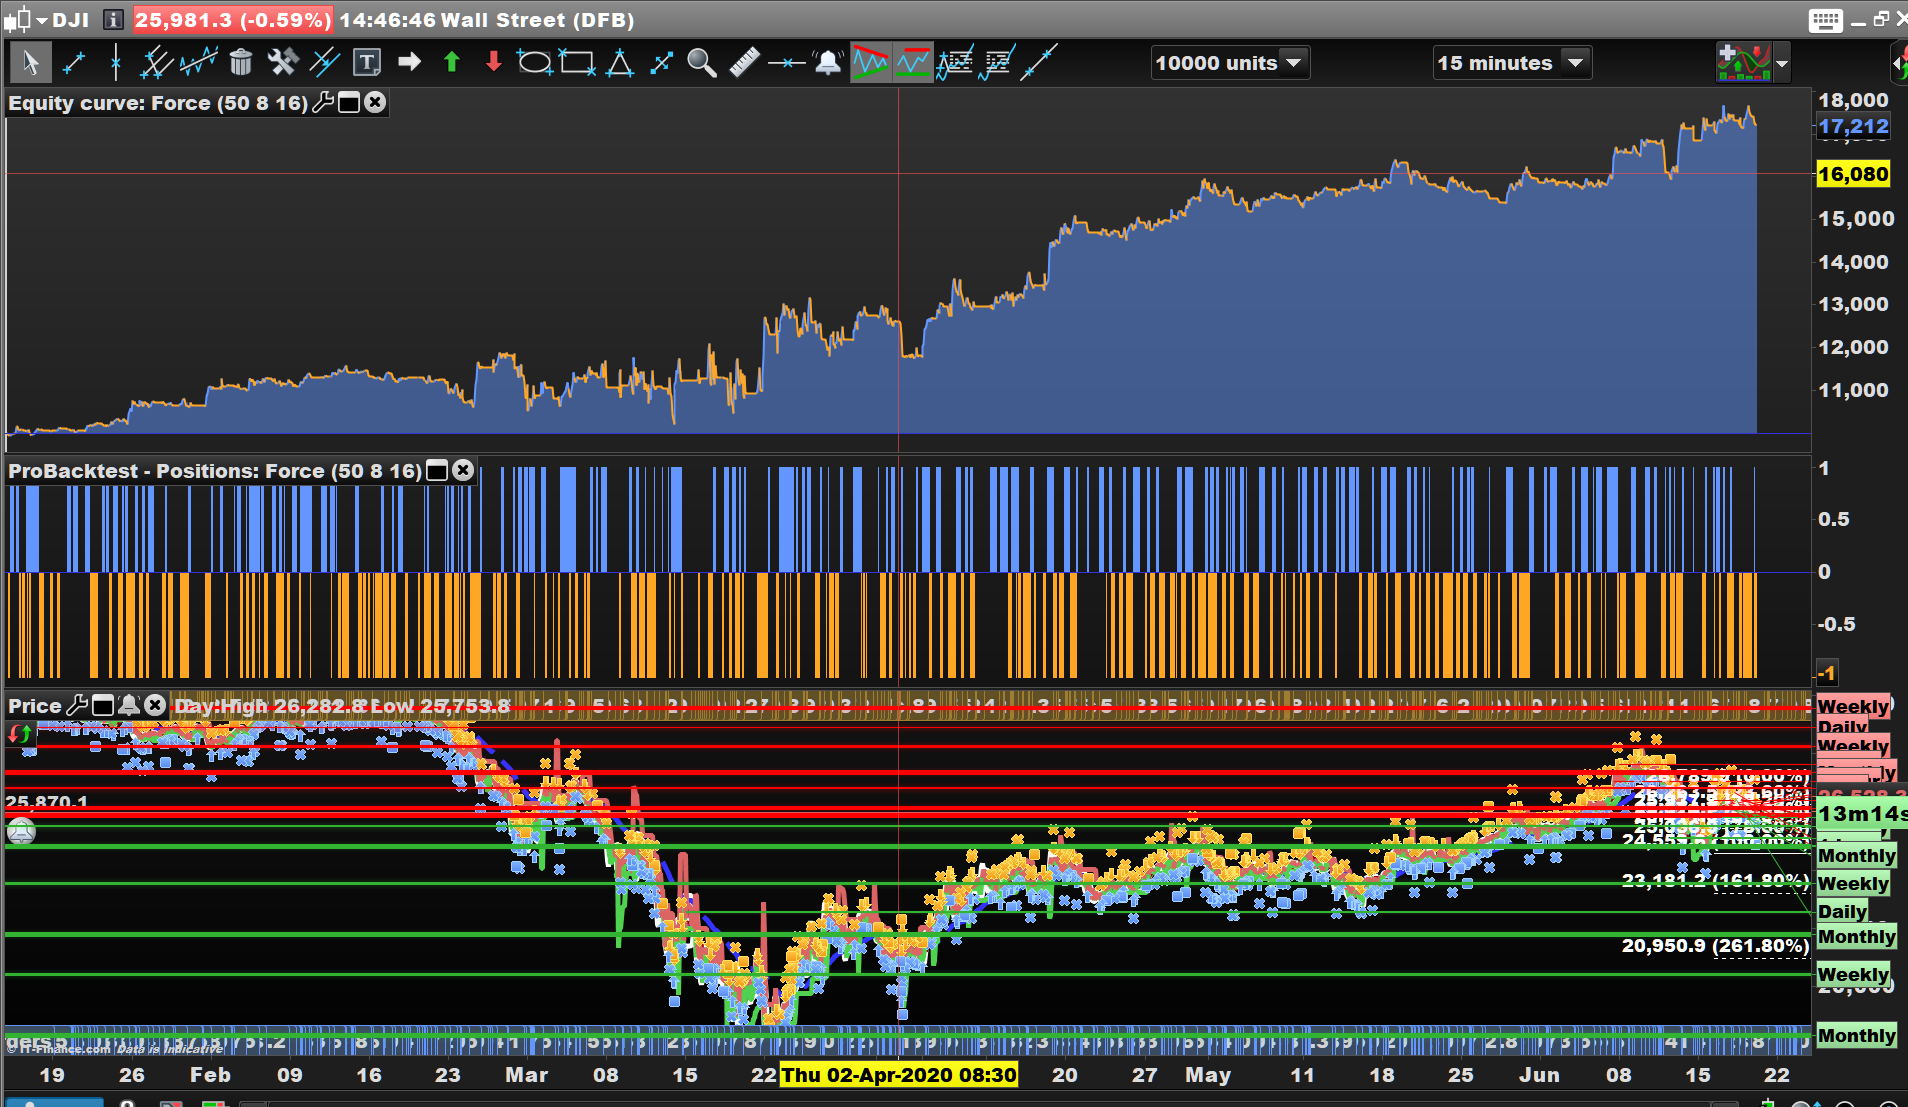The image size is (1908, 1107).
Task: Click the Equity curve: Force (50 8 16) title
Action: click(158, 103)
